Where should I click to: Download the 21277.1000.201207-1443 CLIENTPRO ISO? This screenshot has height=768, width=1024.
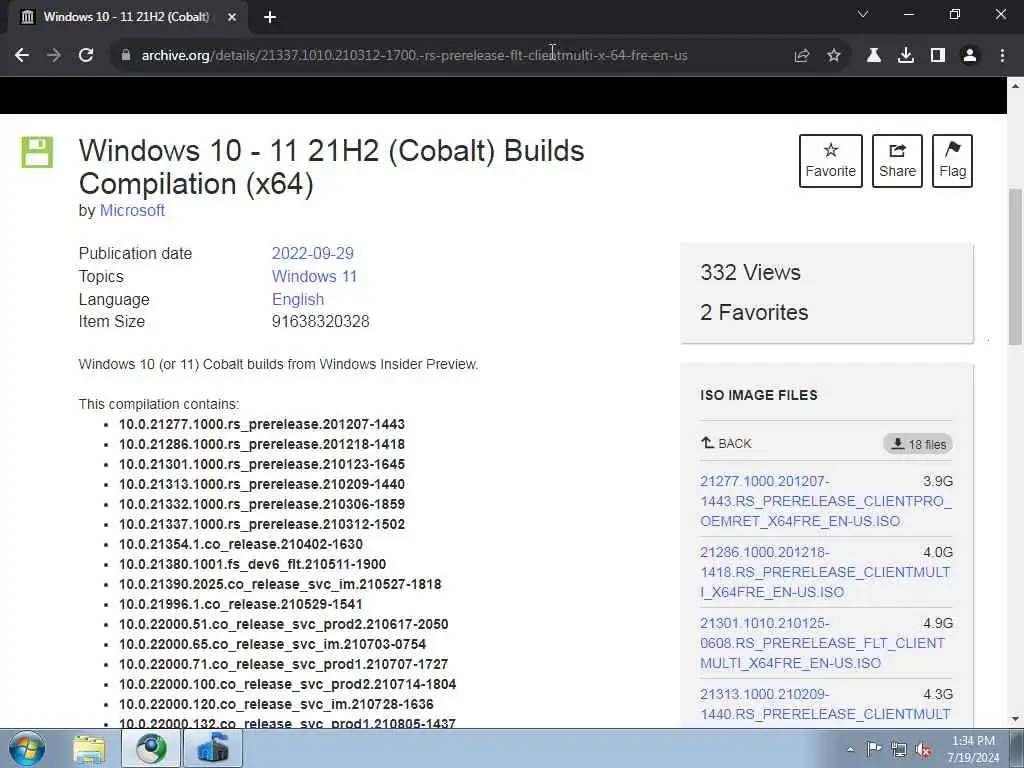point(825,501)
